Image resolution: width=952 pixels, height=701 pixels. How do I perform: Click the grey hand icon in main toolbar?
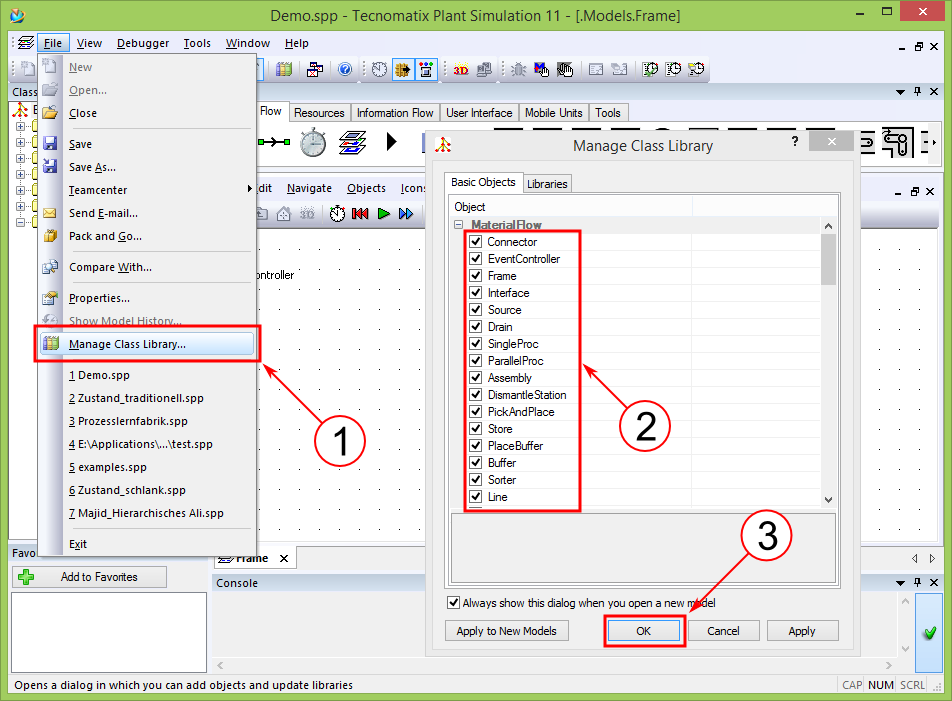coord(565,69)
